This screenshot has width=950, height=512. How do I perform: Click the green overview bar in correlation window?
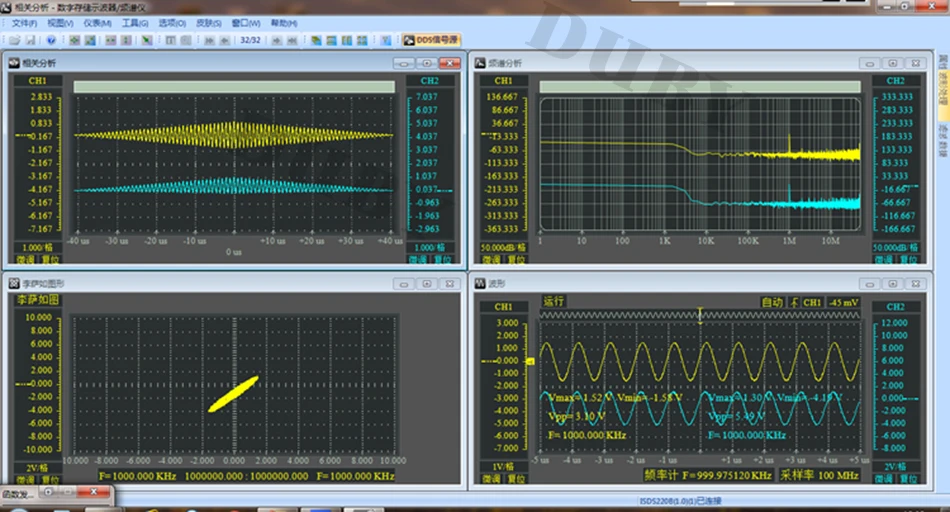pos(234,87)
